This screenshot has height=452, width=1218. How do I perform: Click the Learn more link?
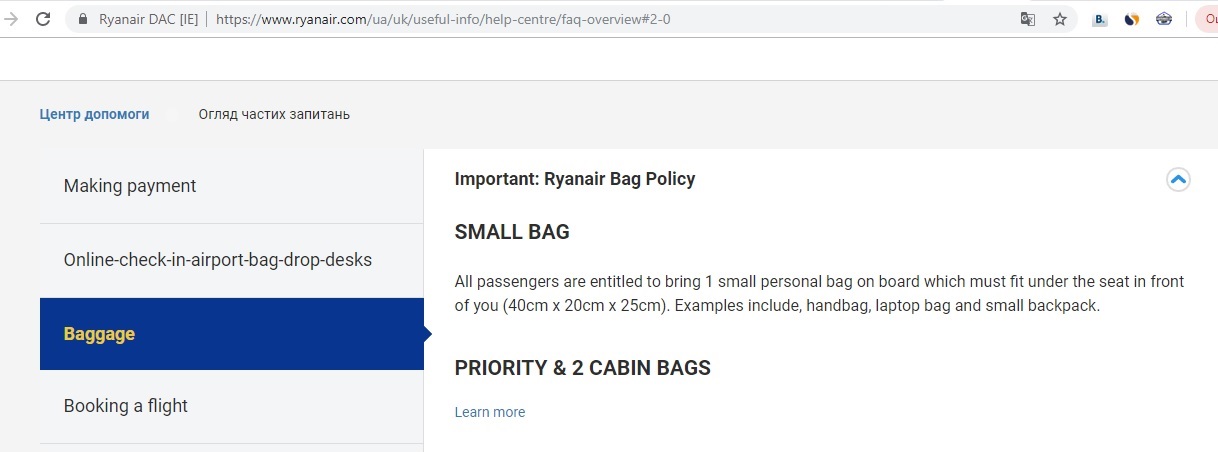click(x=489, y=412)
